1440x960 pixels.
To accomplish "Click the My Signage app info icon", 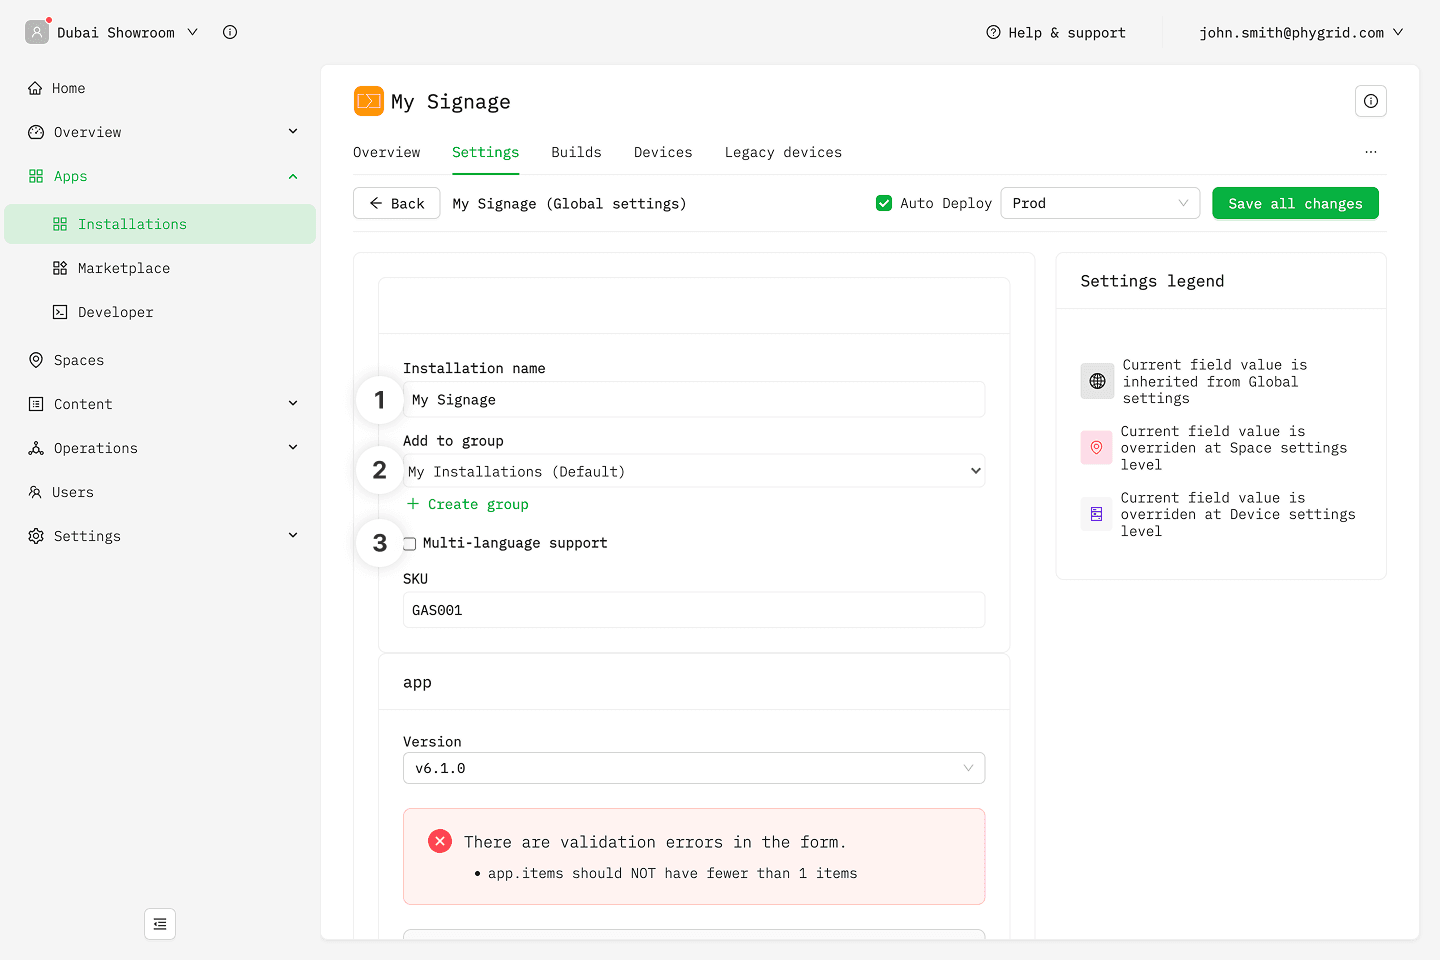I will pyautogui.click(x=1370, y=101).
